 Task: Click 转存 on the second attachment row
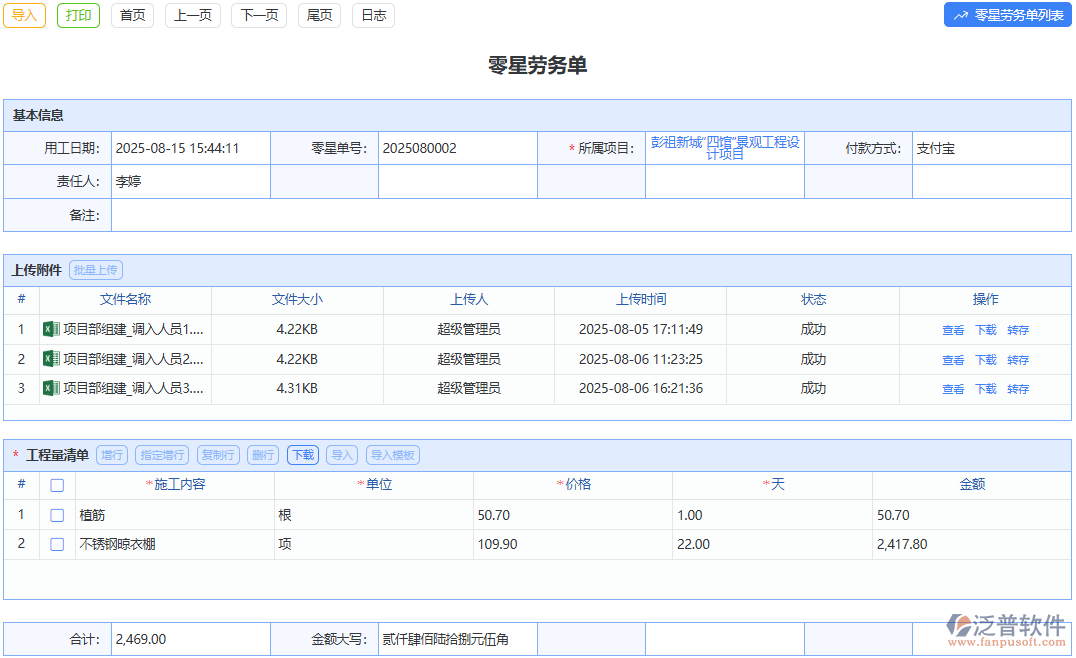click(x=1019, y=359)
